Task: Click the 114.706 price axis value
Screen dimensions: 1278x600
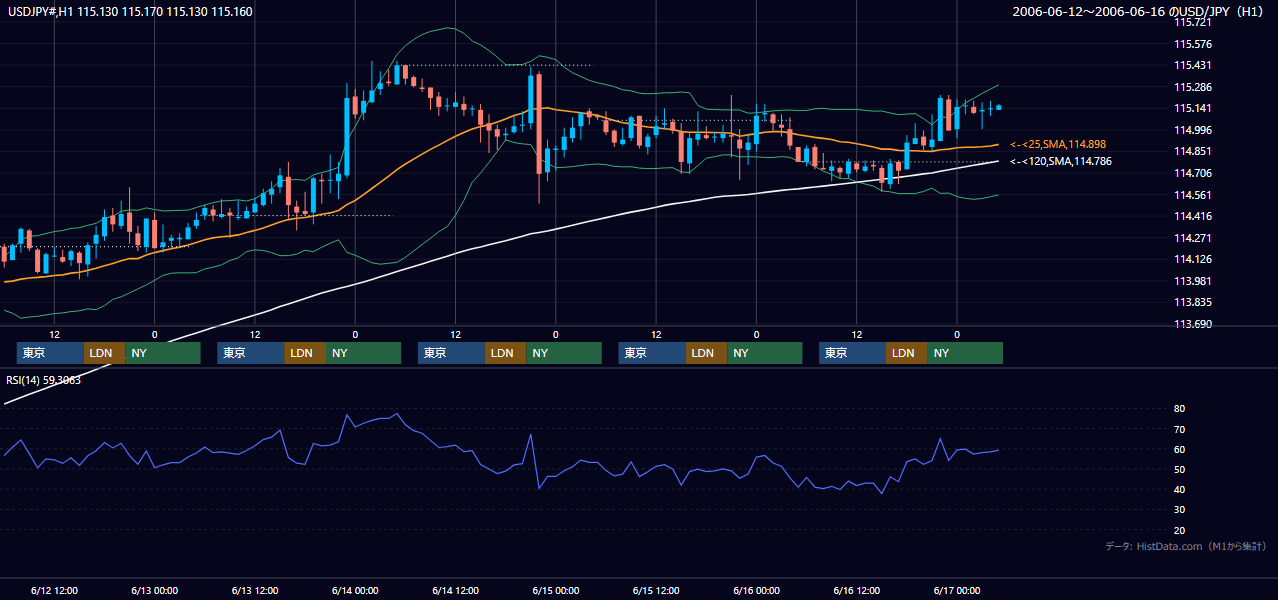Action: (1192, 173)
